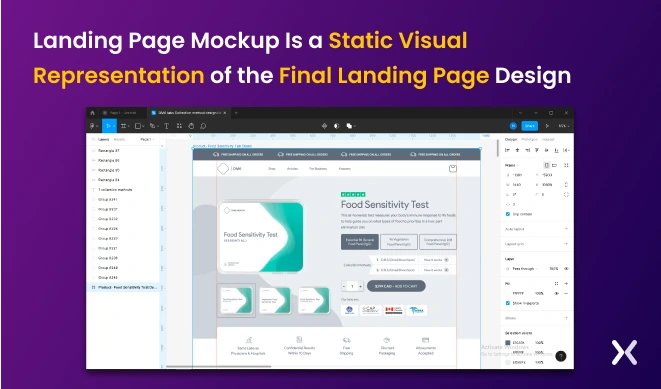The height and width of the screenshot is (389, 661).
Task: Select the Frame tool
Action: coord(123,126)
